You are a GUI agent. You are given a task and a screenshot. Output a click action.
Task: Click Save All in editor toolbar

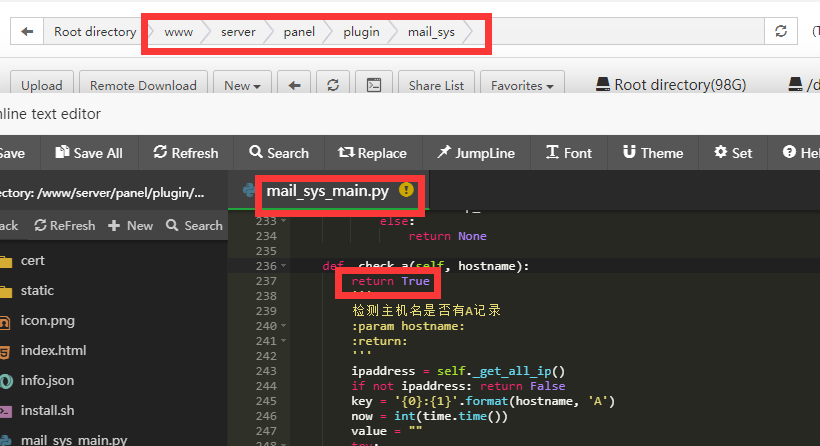pyautogui.click(x=88, y=153)
